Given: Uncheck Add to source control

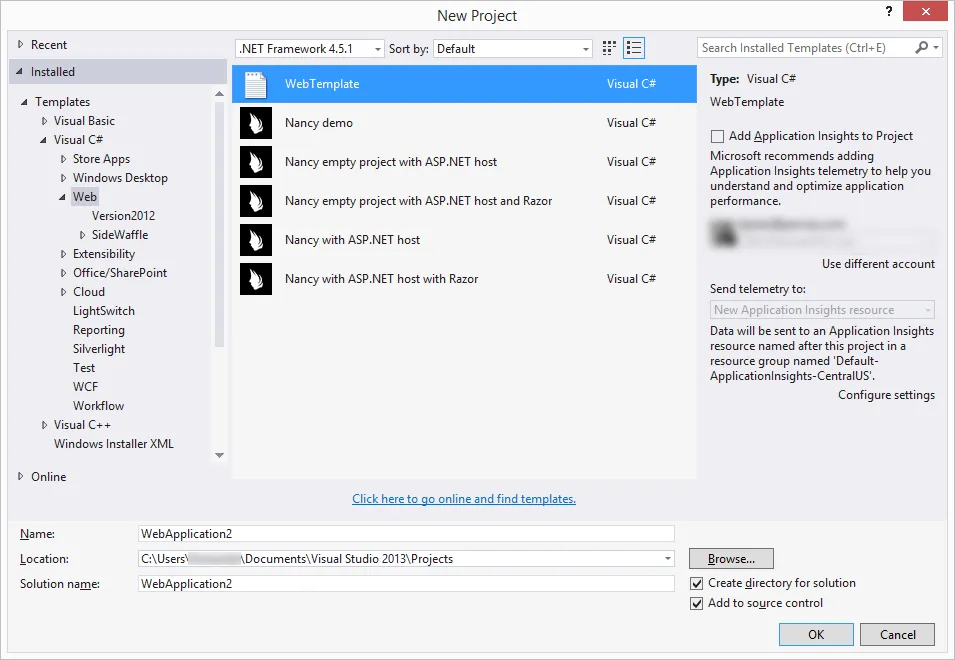Looking at the screenshot, I should [x=697, y=603].
